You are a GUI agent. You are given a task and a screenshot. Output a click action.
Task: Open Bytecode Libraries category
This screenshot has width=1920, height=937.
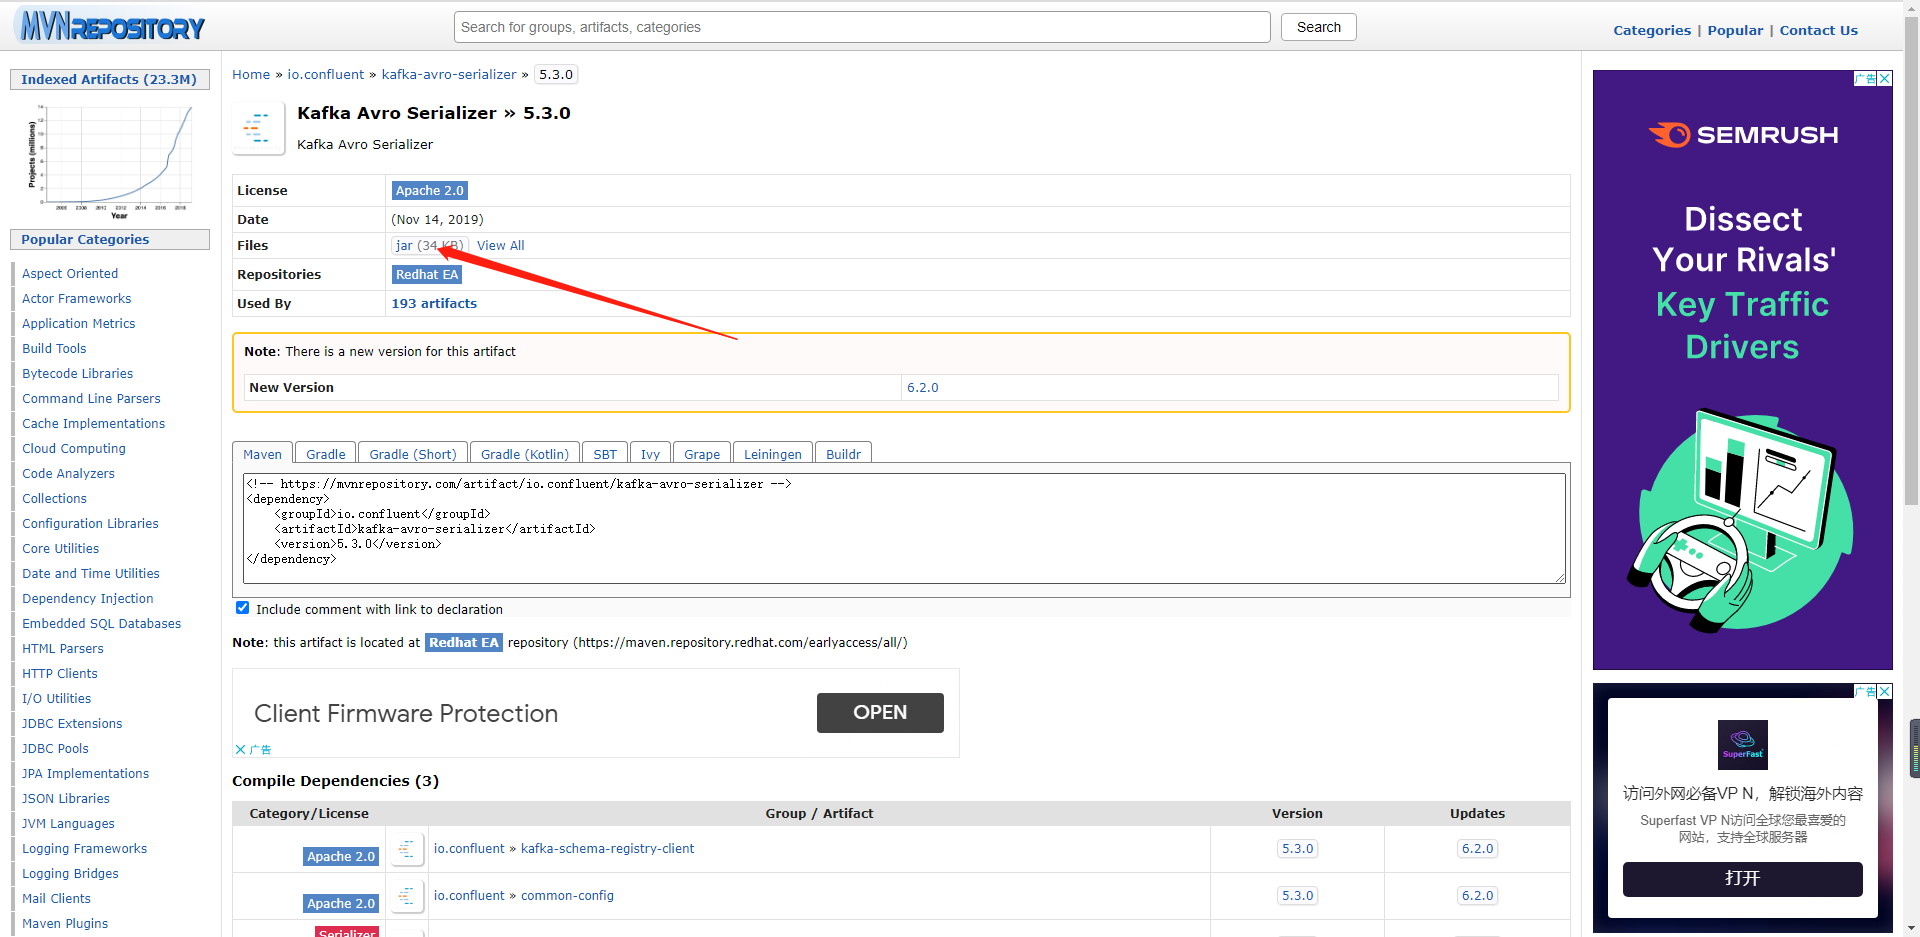[x=78, y=373]
